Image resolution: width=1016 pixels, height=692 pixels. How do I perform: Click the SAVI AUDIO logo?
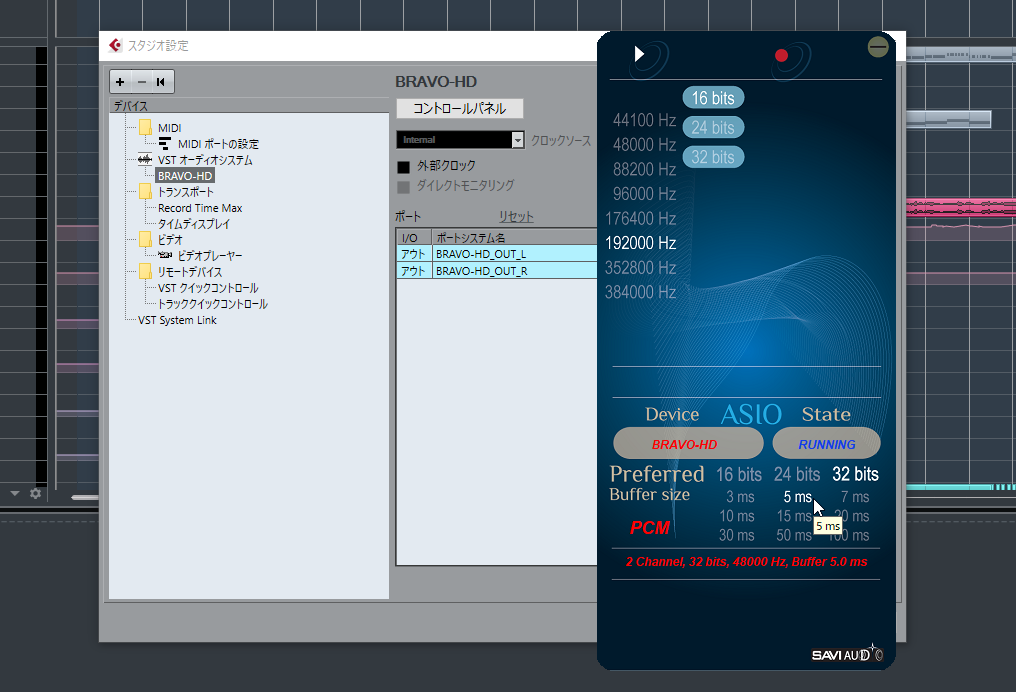846,654
